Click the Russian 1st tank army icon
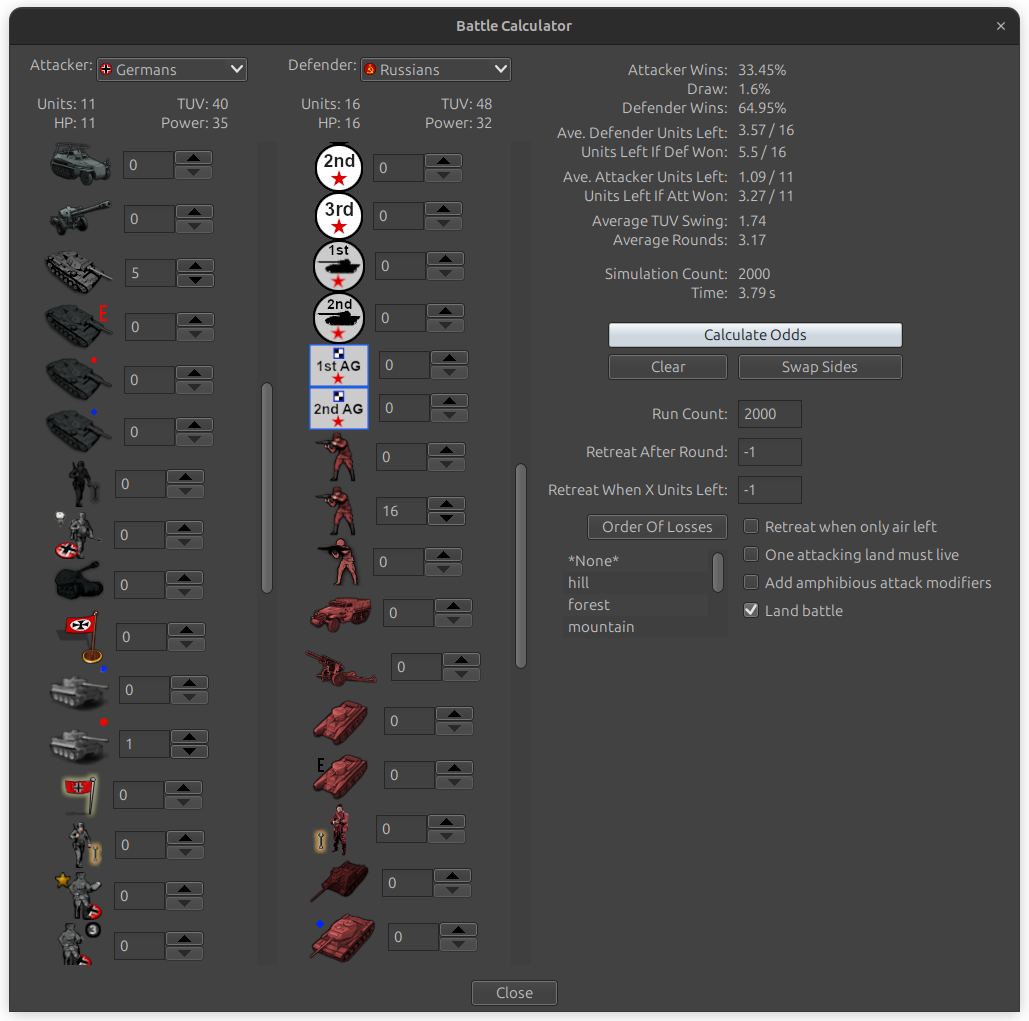The width and height of the screenshot is (1029, 1021). coord(338,265)
